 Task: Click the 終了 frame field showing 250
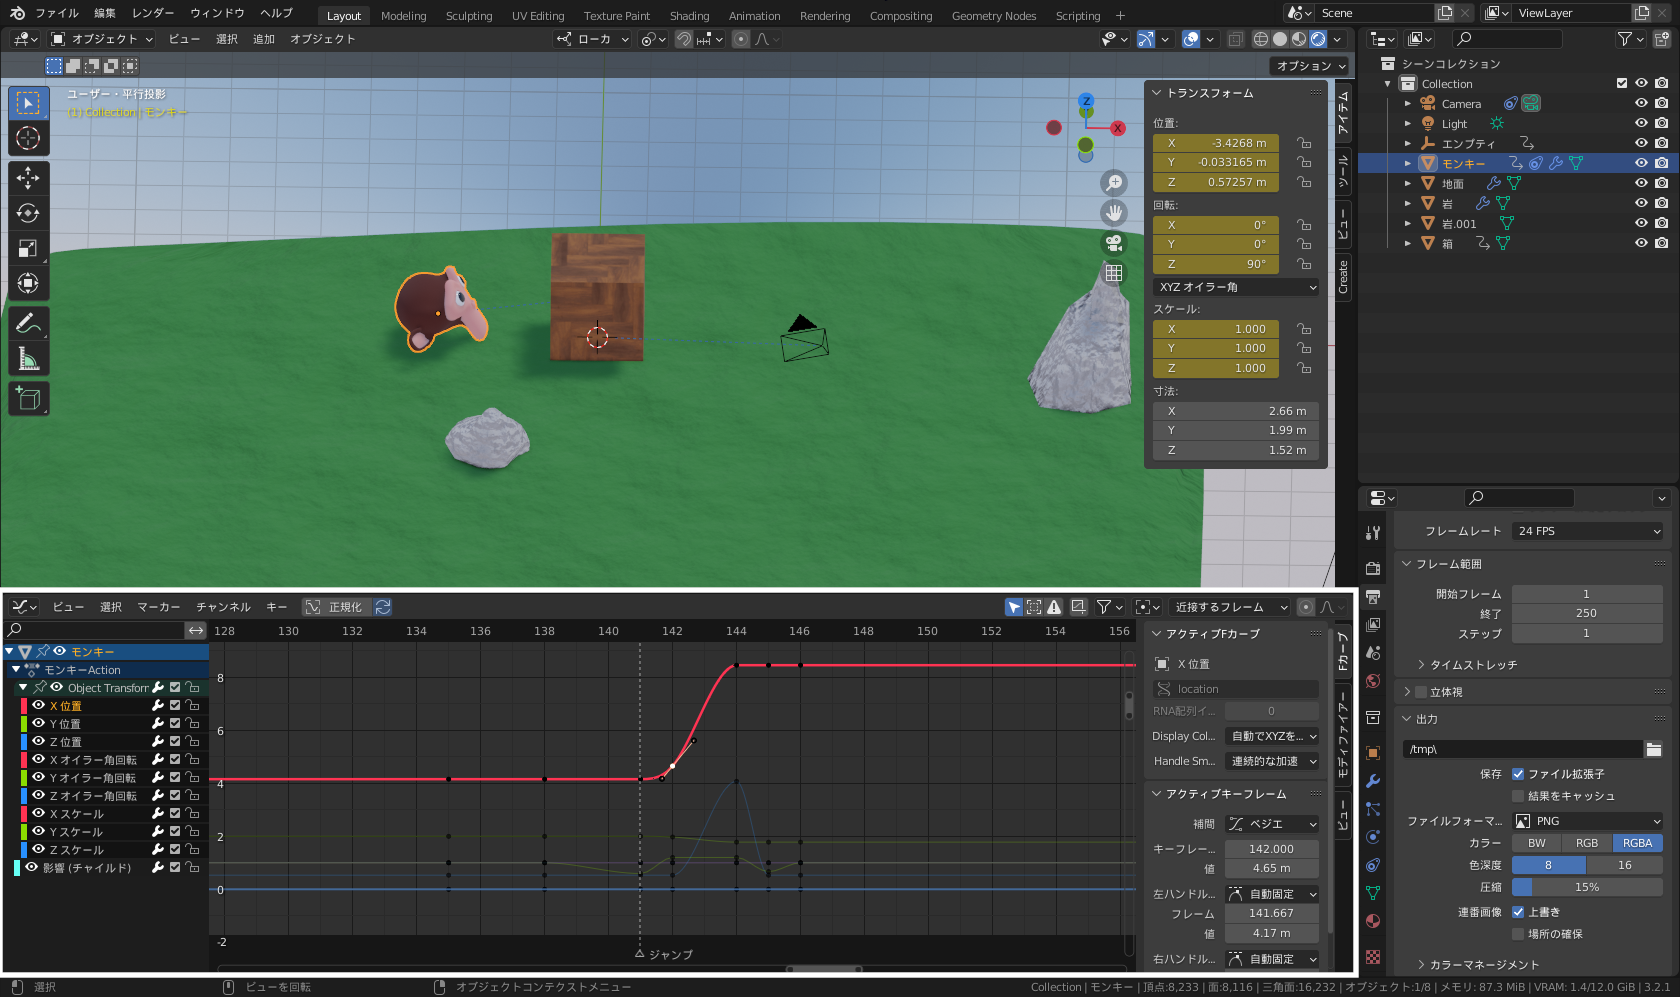[1586, 613]
